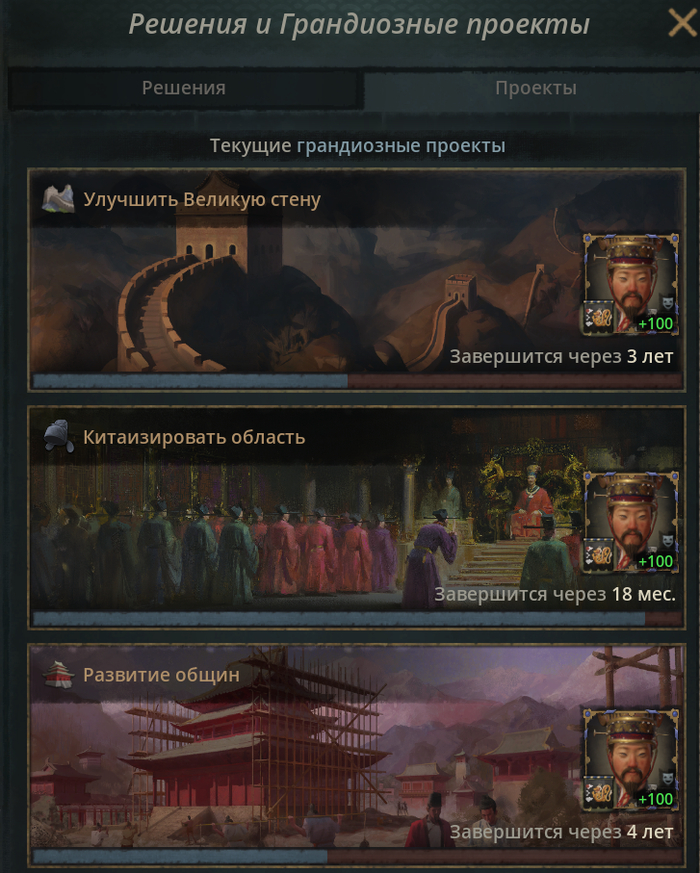Switch to the Проекты tab
This screenshot has width=700, height=873.
point(536,88)
